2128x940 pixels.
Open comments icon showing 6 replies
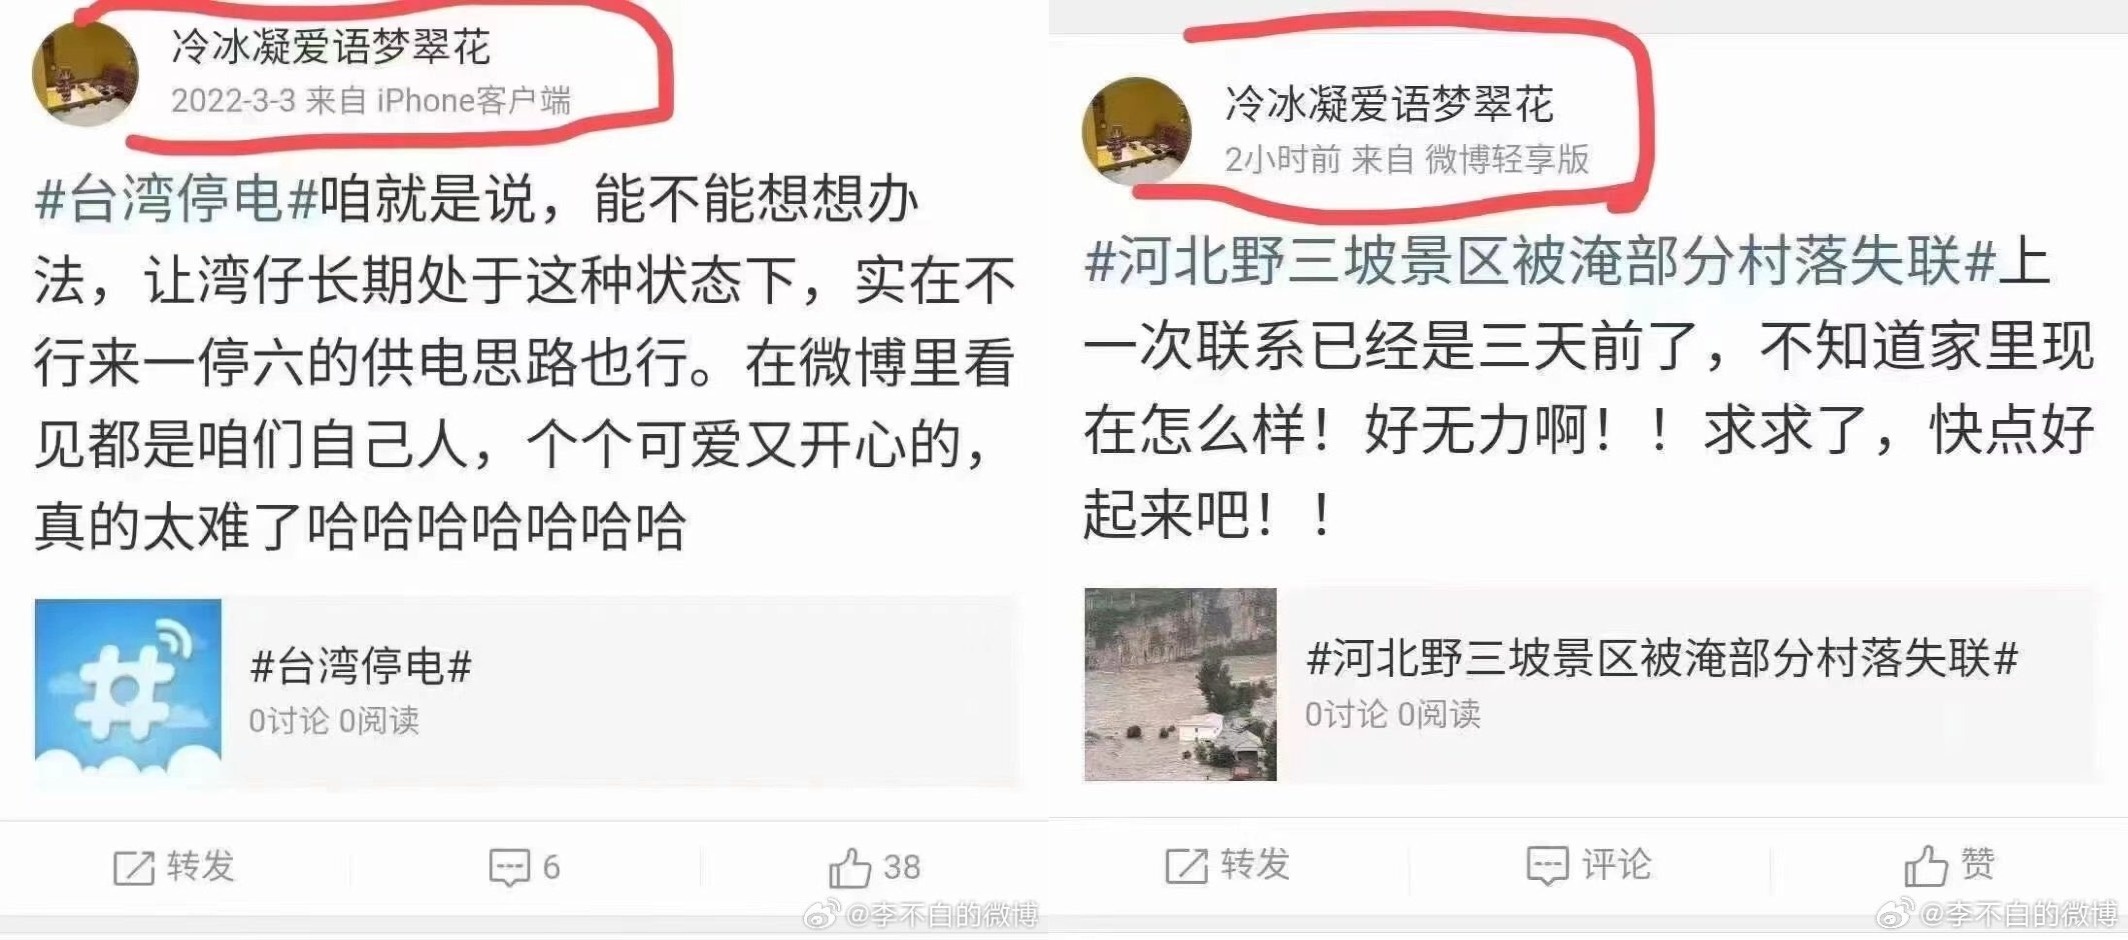pos(509,867)
